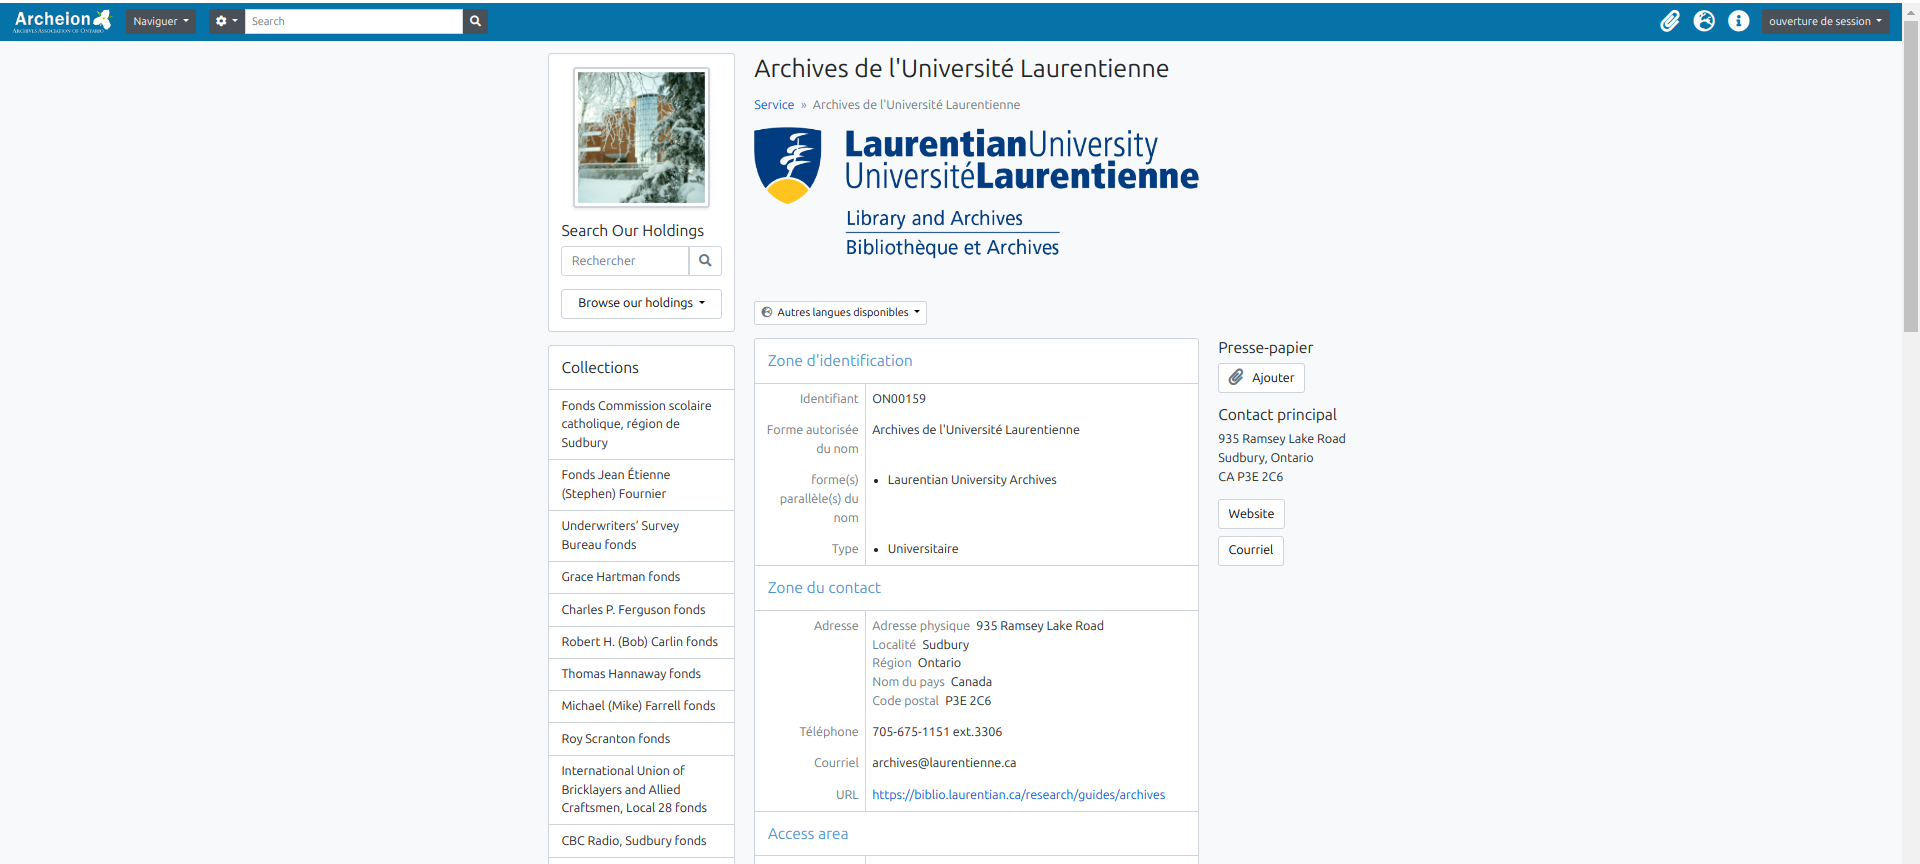Click the holdings search magnifier button

[x=705, y=261]
